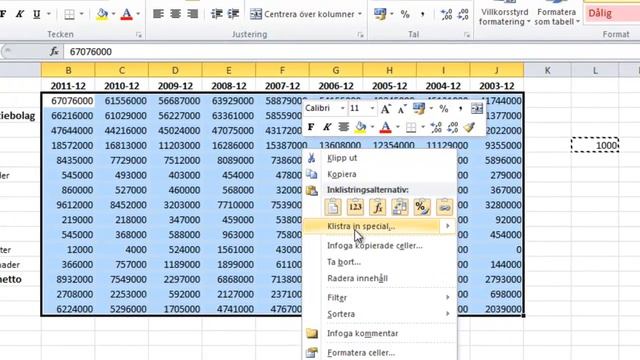Open Calibri font box in mini toolbar
The height and width of the screenshot is (360, 640).
click(x=326, y=108)
